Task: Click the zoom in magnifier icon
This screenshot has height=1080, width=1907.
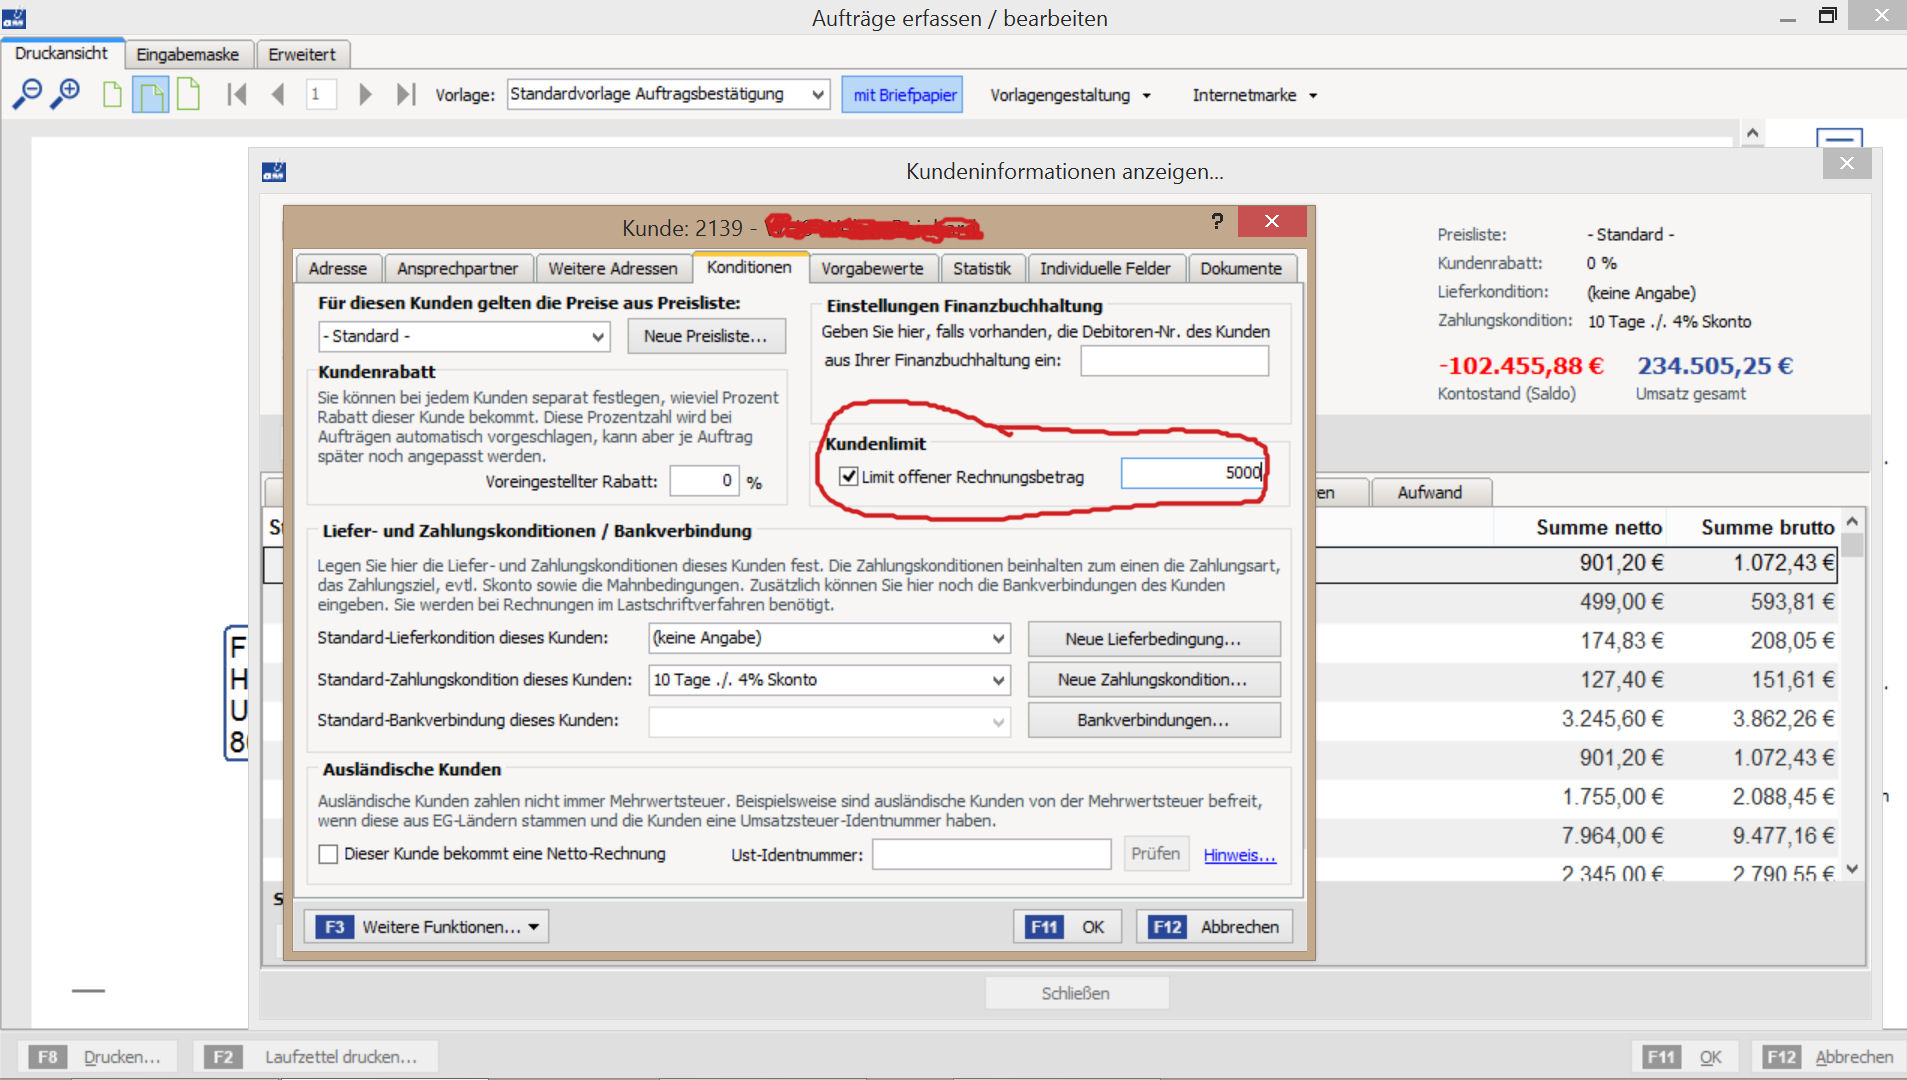Action: coord(66,94)
